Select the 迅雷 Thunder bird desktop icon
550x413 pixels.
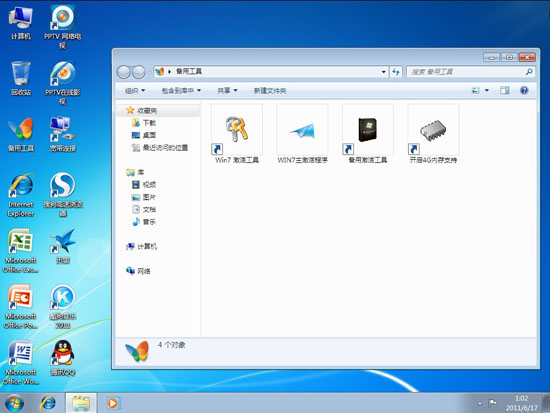(x=62, y=246)
